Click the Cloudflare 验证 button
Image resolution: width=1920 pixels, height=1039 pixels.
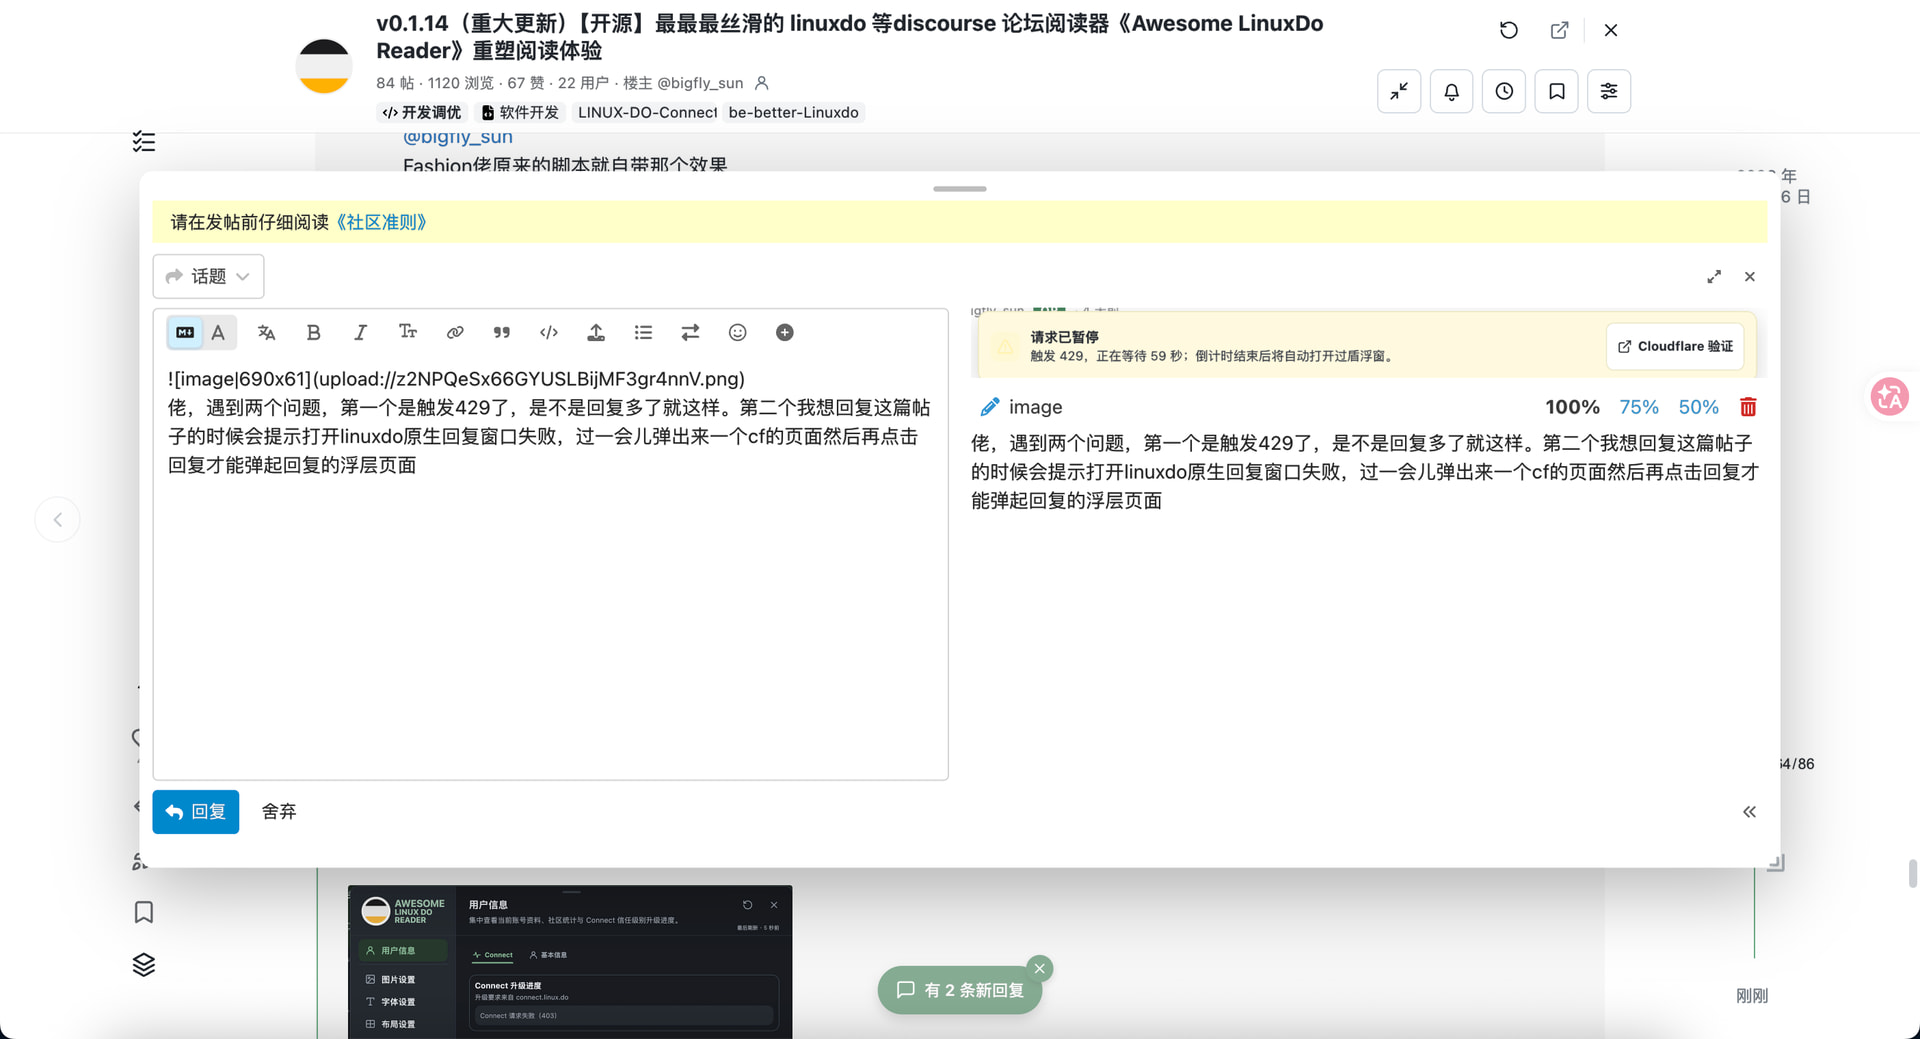[1675, 347]
